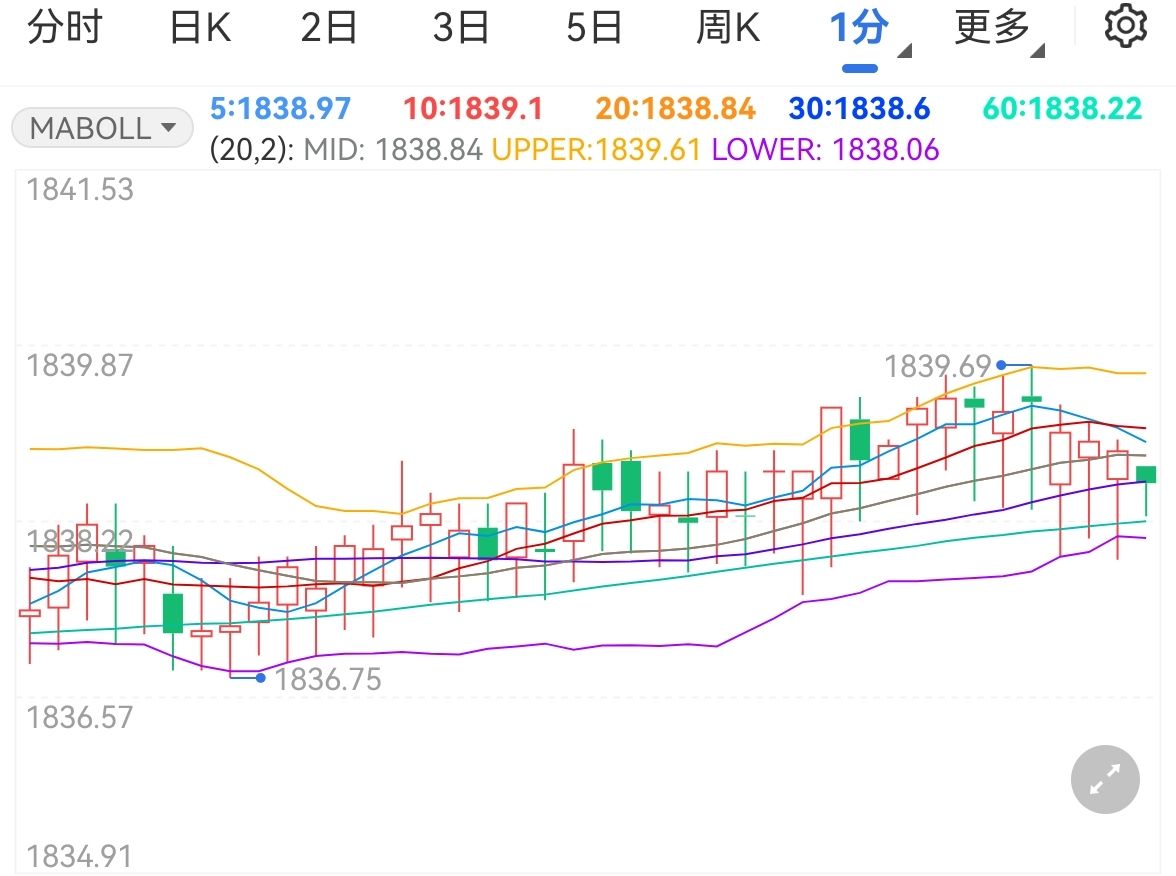Open the 1分 interval dropdown
Image resolution: width=1176 pixels, height=876 pixels.
(868, 32)
